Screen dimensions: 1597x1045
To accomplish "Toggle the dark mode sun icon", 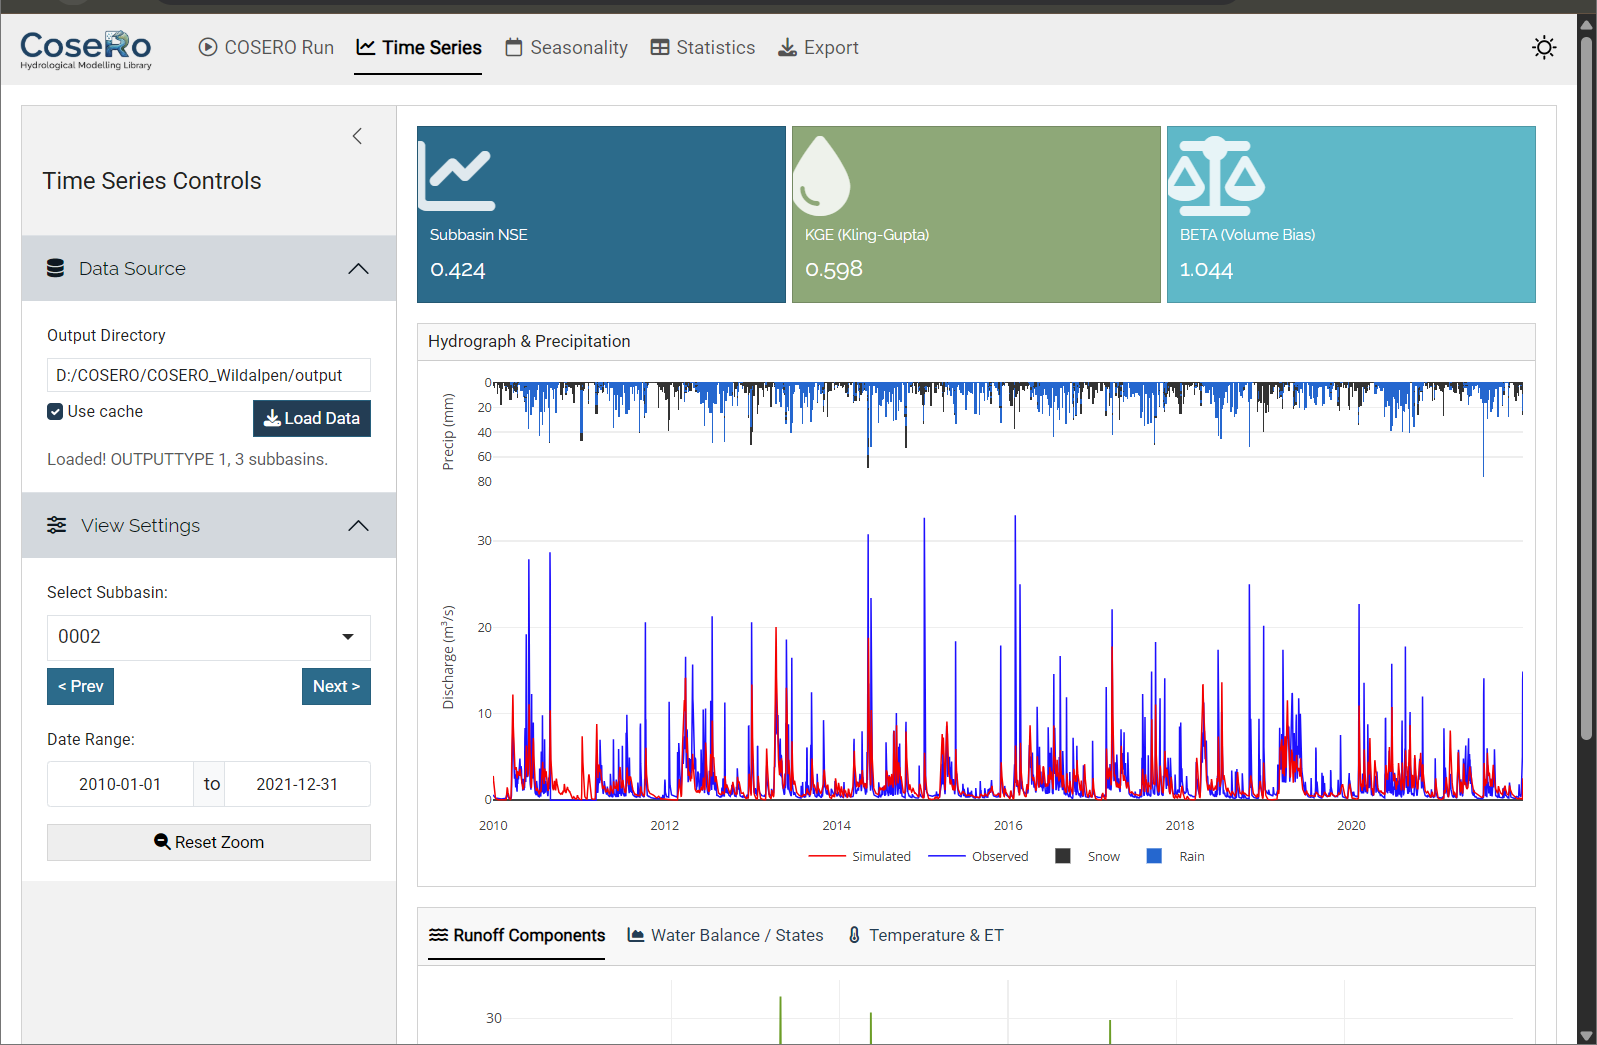I will click(x=1544, y=48).
